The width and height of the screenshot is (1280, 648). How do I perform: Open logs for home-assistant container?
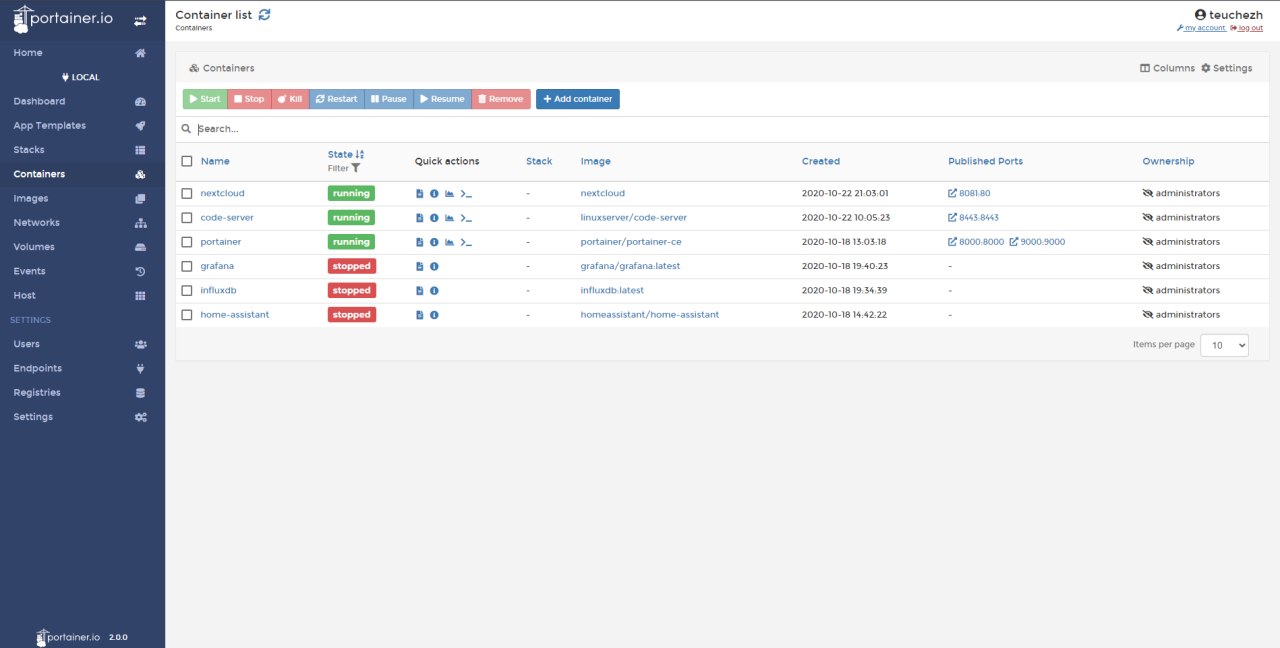[420, 314]
